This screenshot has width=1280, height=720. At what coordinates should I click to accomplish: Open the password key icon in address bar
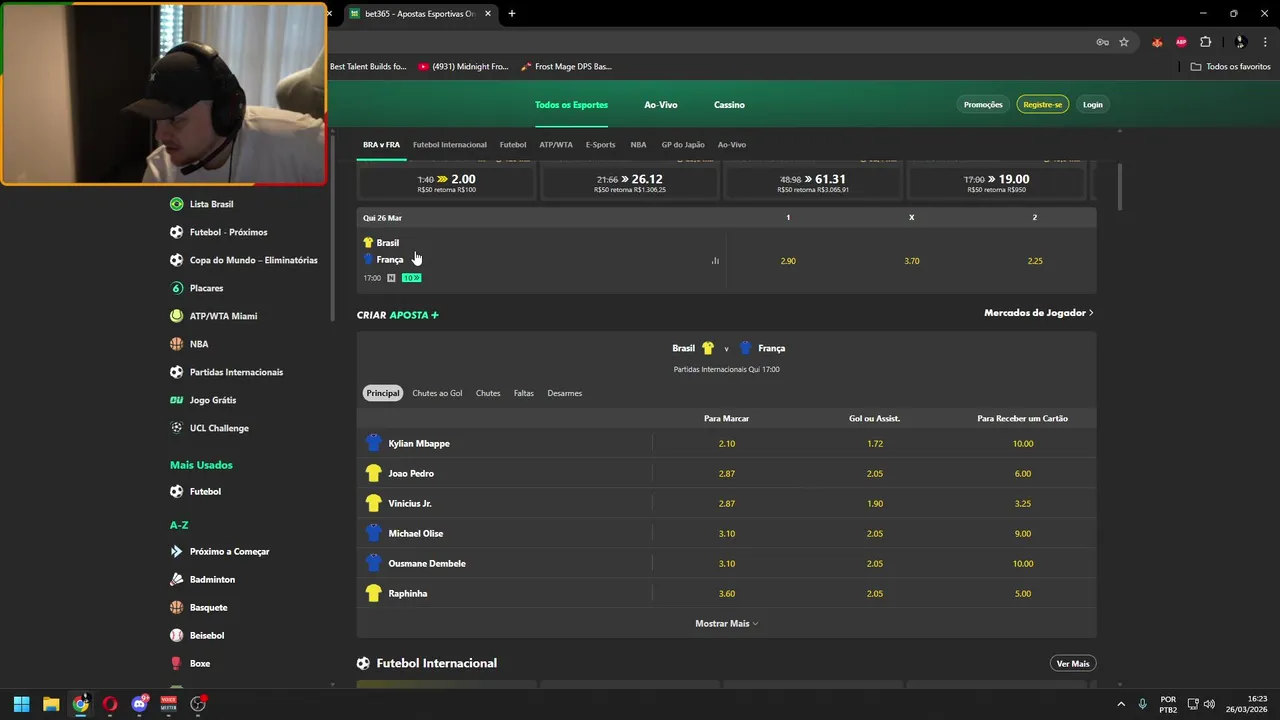1102,42
